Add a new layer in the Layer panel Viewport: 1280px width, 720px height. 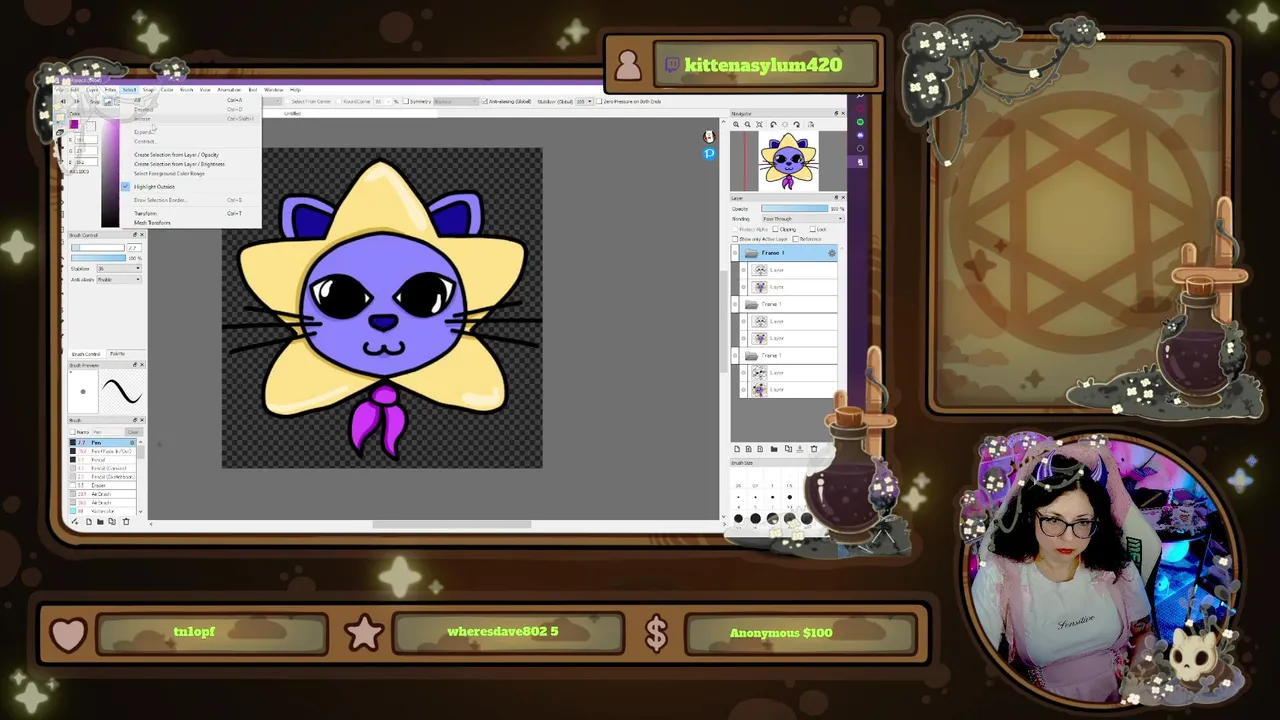(737, 449)
